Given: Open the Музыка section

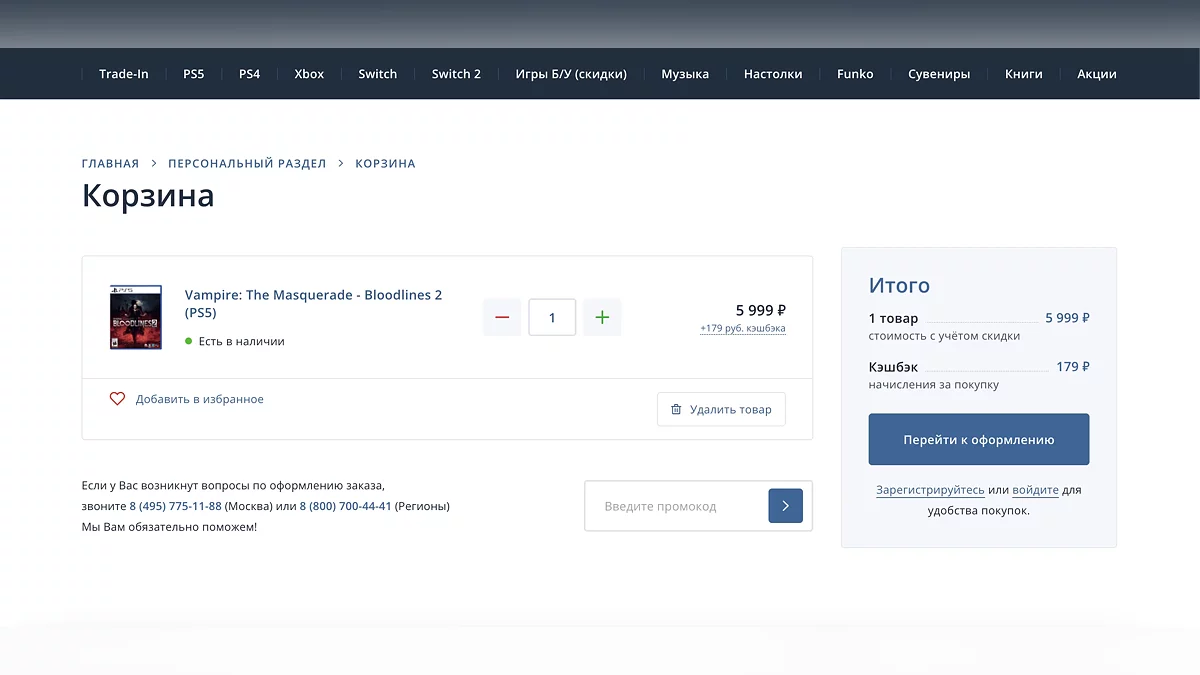Looking at the screenshot, I should click(685, 74).
